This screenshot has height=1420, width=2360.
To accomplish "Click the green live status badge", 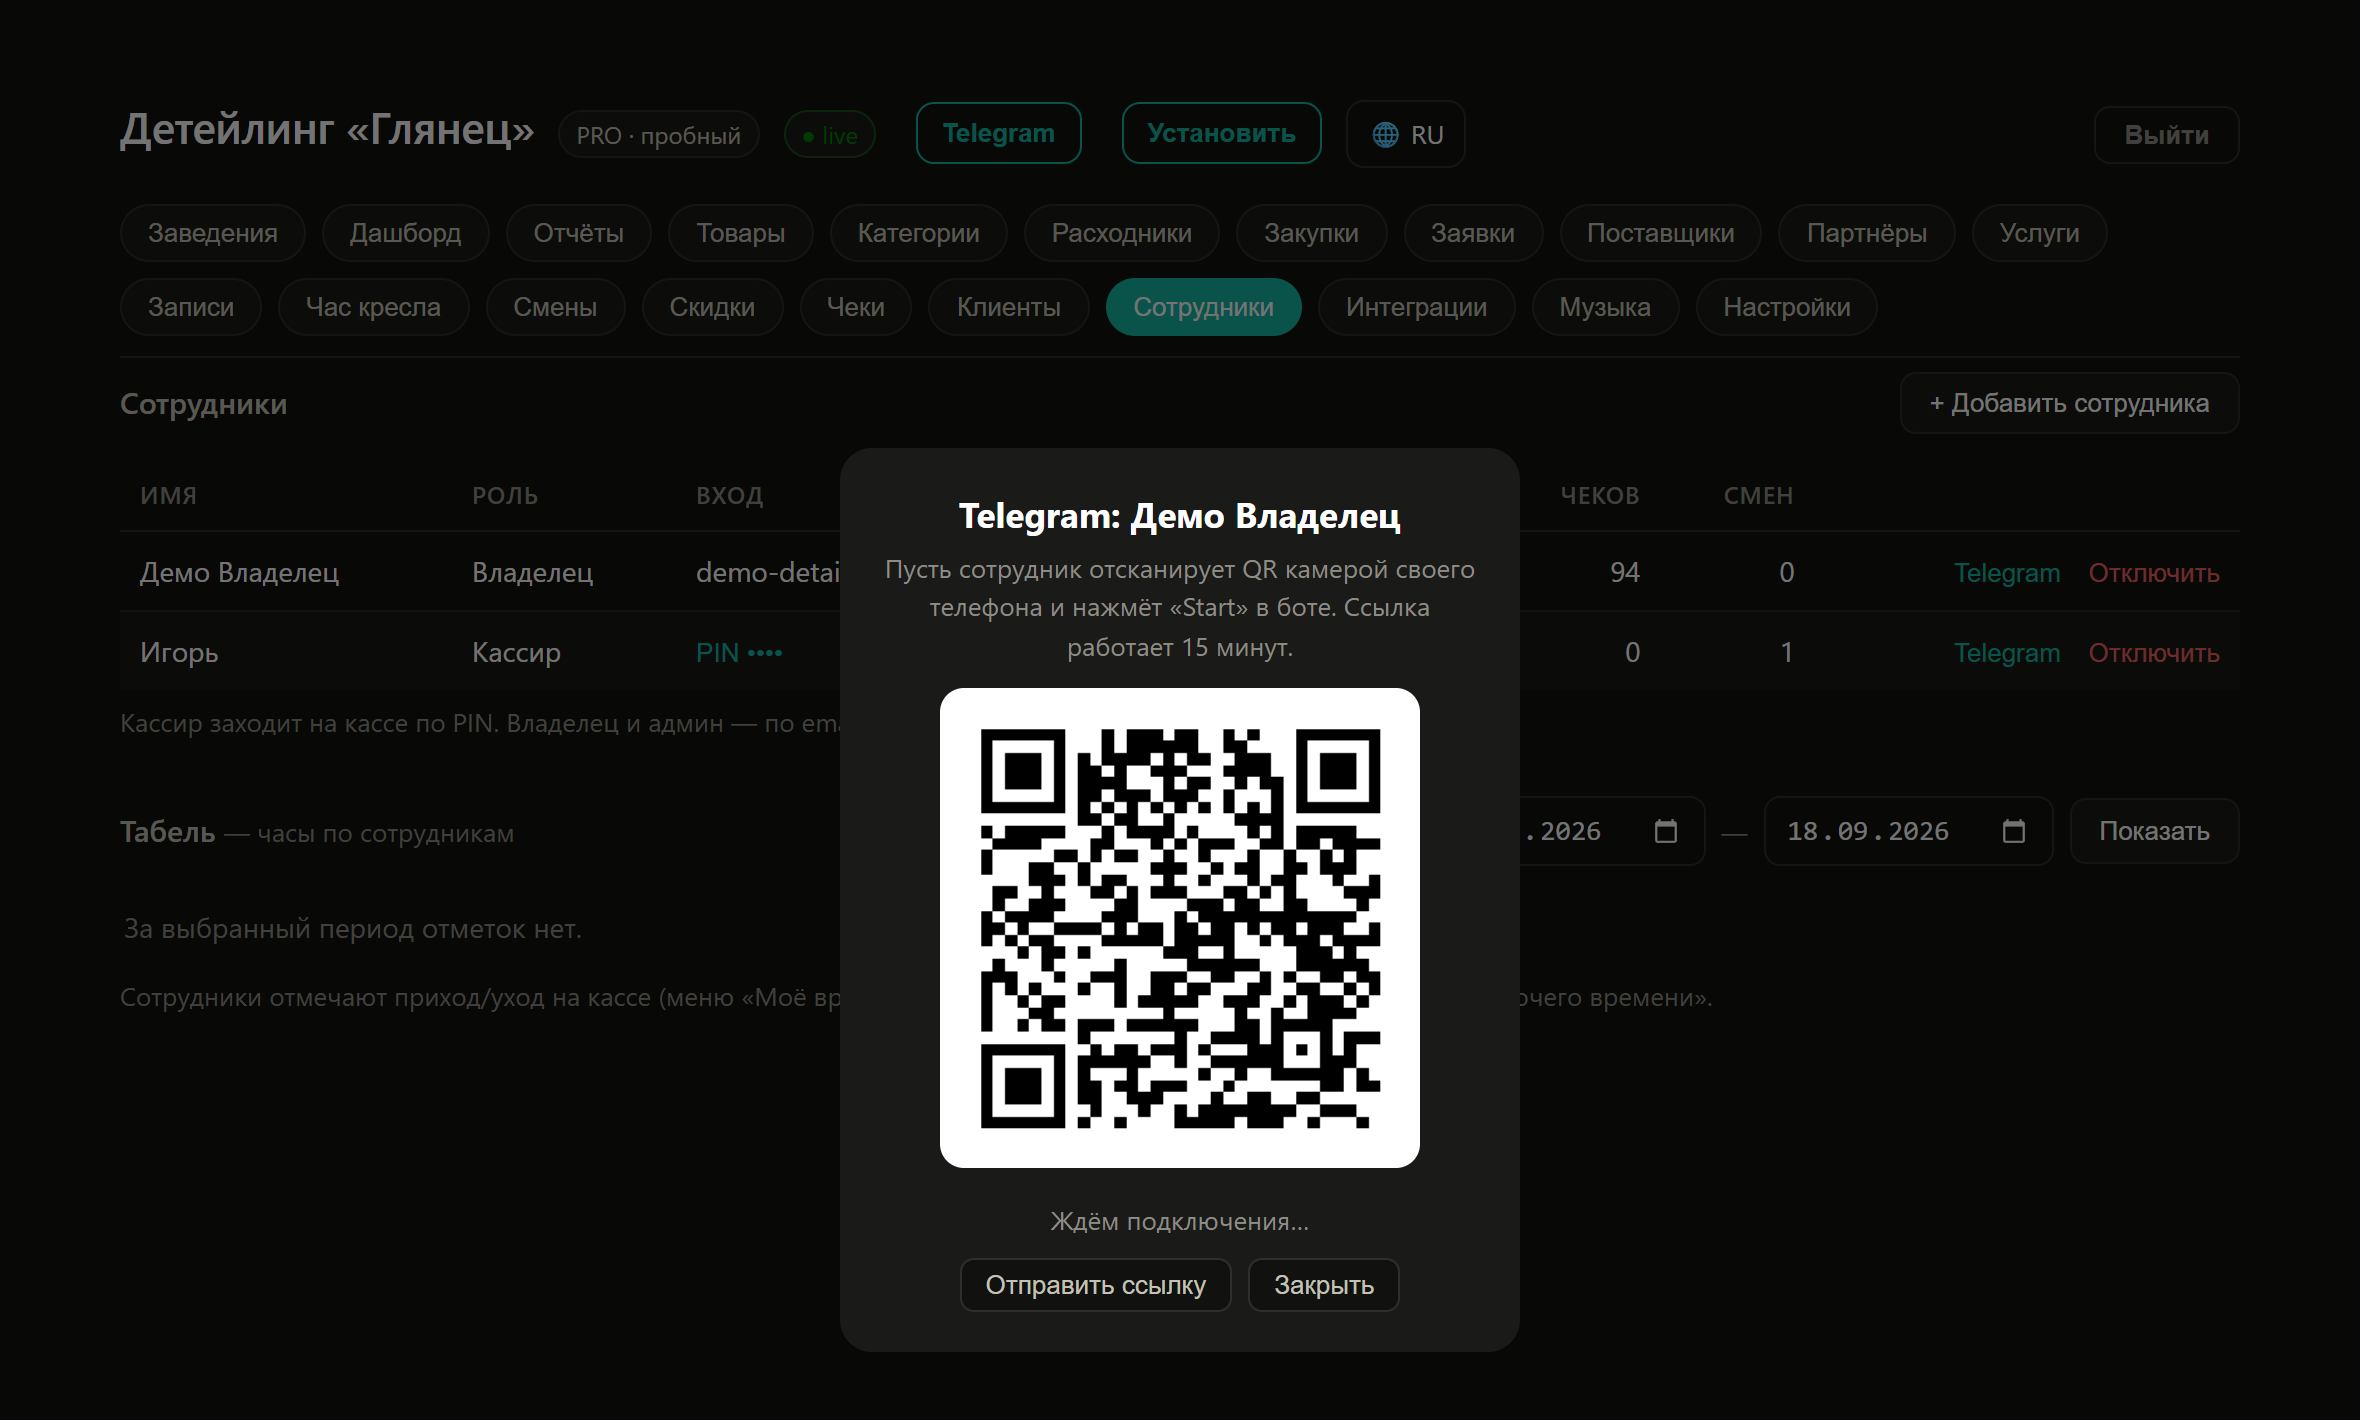I will point(830,135).
